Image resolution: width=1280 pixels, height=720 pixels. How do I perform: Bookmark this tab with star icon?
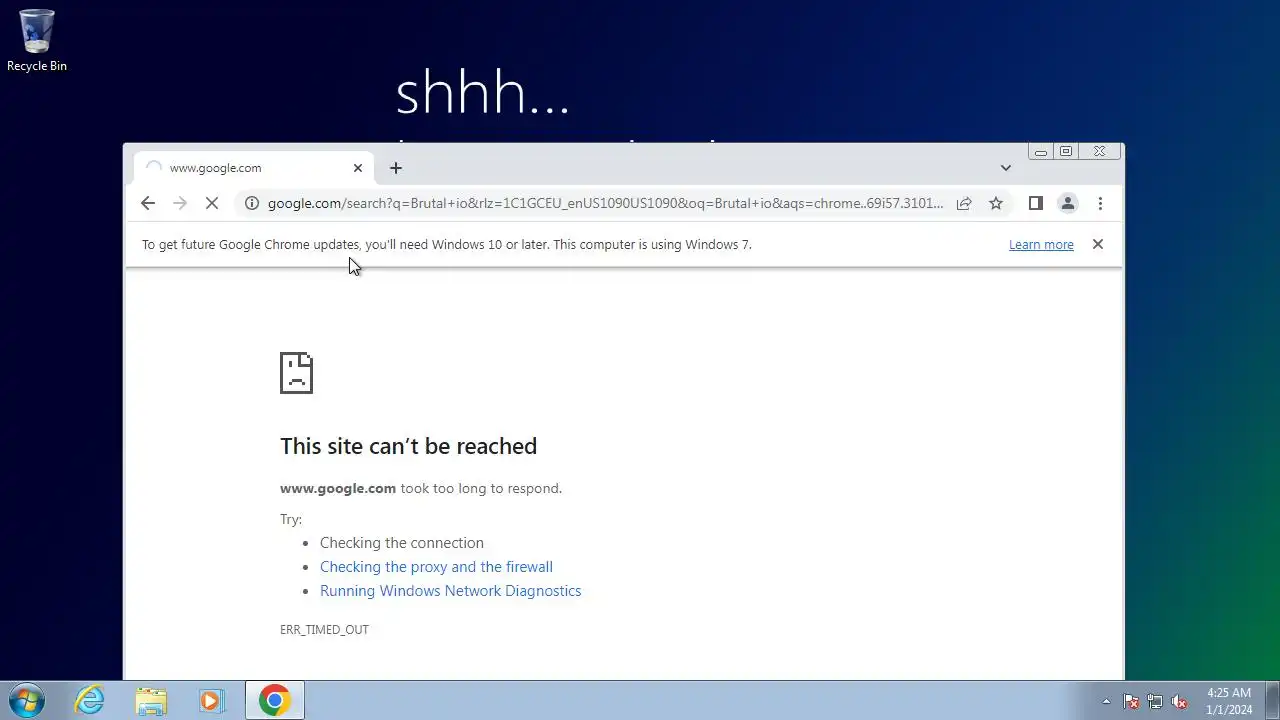(x=996, y=203)
